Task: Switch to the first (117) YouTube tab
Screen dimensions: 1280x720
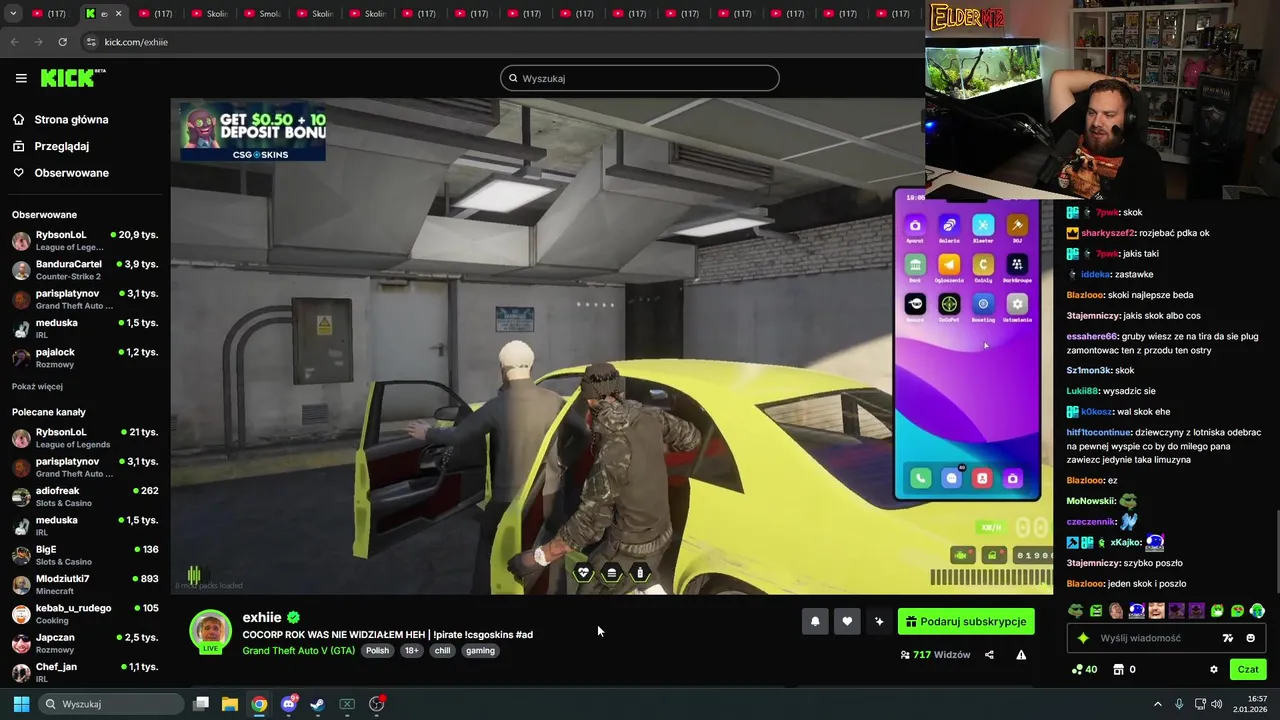Action: coord(49,14)
